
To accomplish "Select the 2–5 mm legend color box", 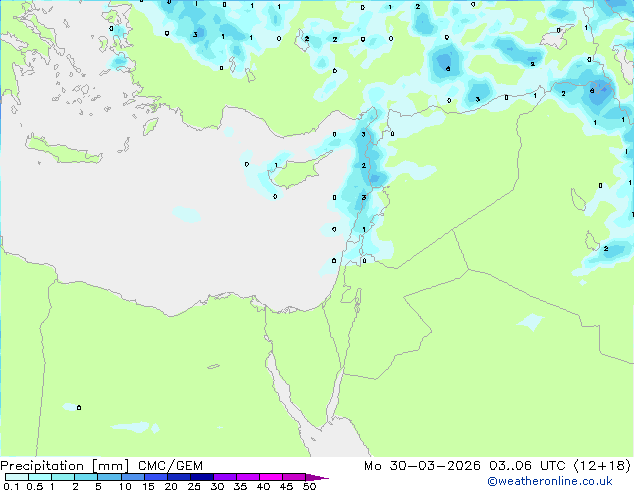I will 86,477.
